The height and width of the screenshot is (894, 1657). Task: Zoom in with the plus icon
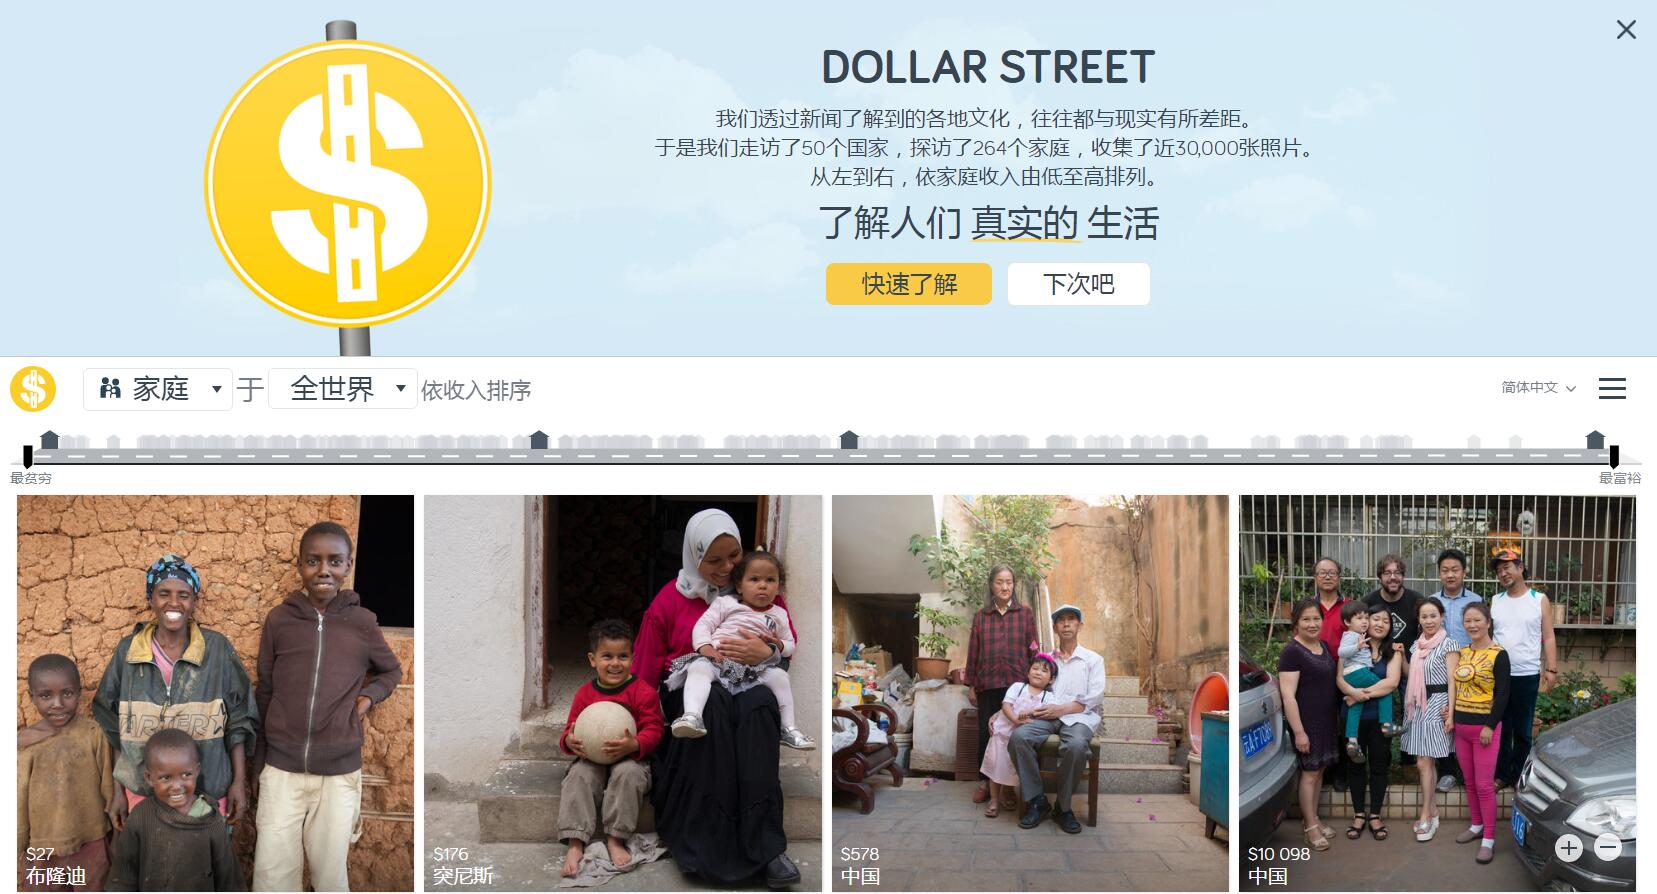tap(1569, 848)
